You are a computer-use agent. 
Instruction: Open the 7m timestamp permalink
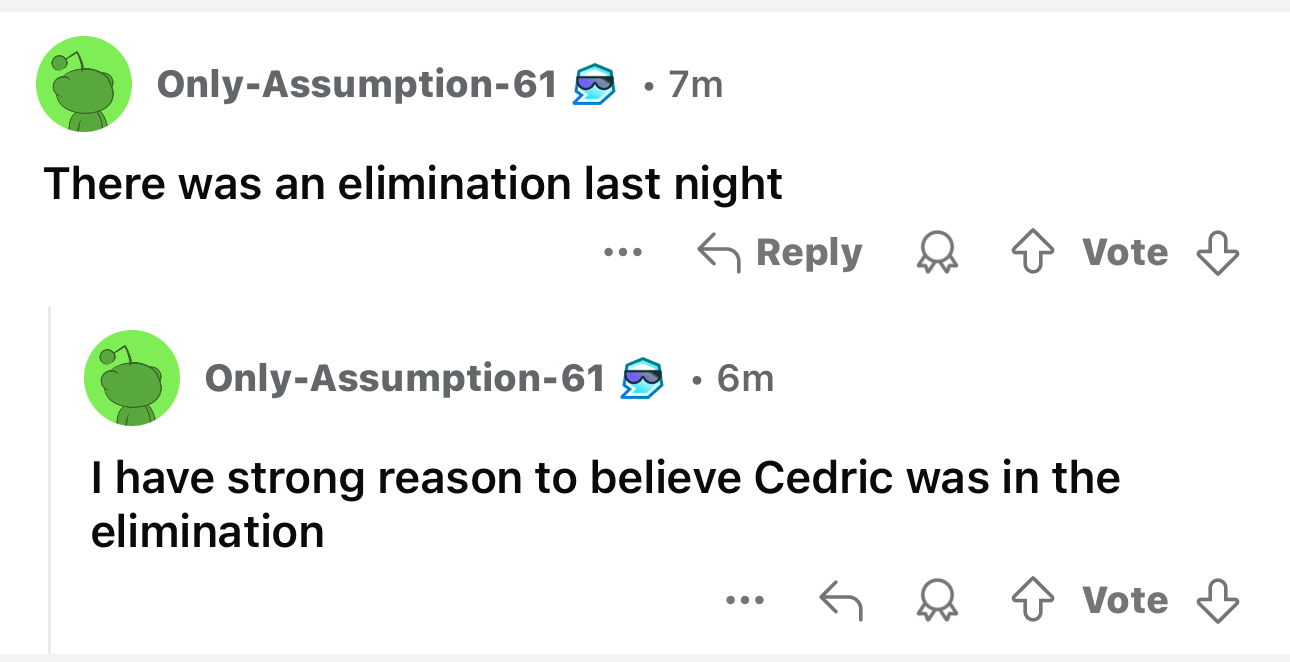695,85
